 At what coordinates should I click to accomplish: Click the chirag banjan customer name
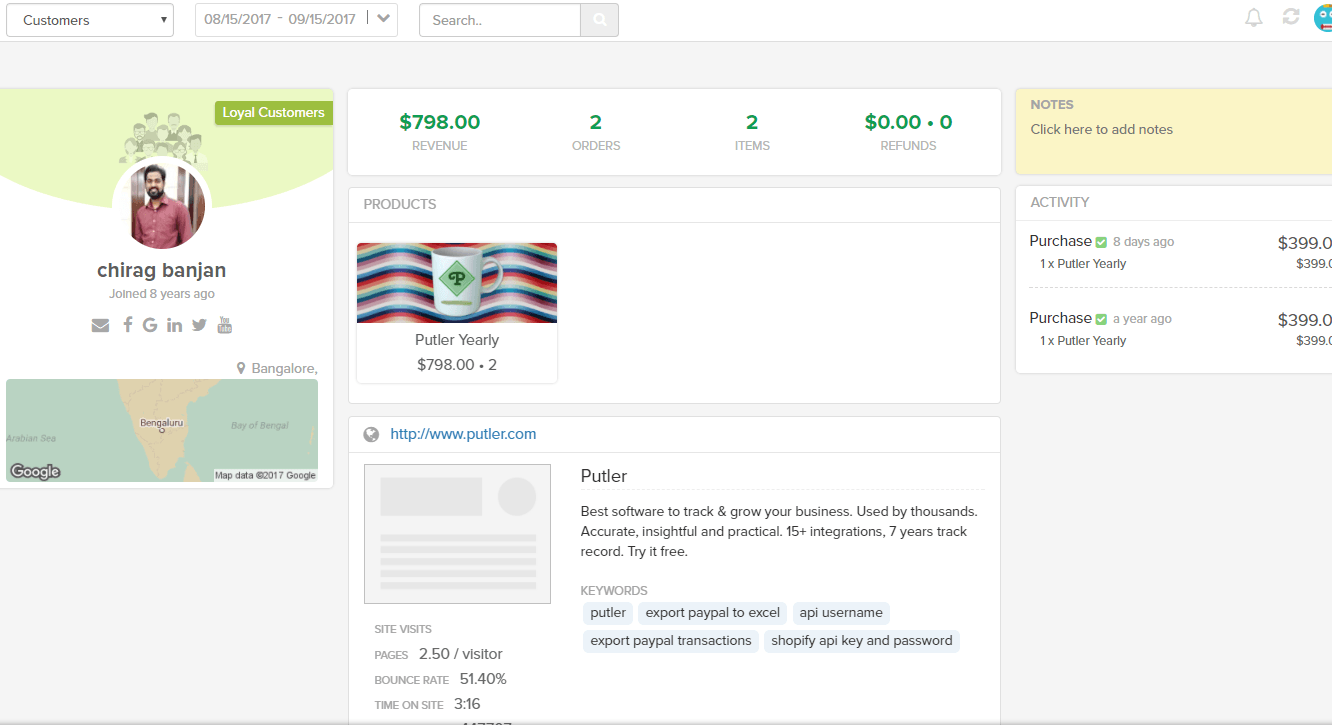162,270
